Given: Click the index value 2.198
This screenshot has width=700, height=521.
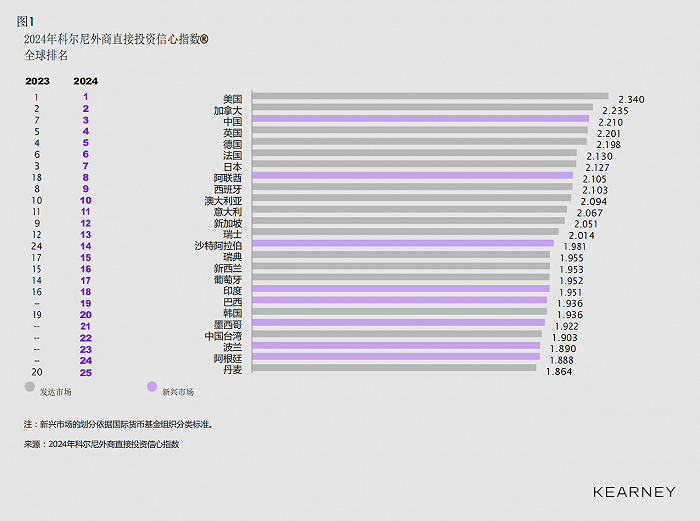Looking at the screenshot, I should [608, 145].
